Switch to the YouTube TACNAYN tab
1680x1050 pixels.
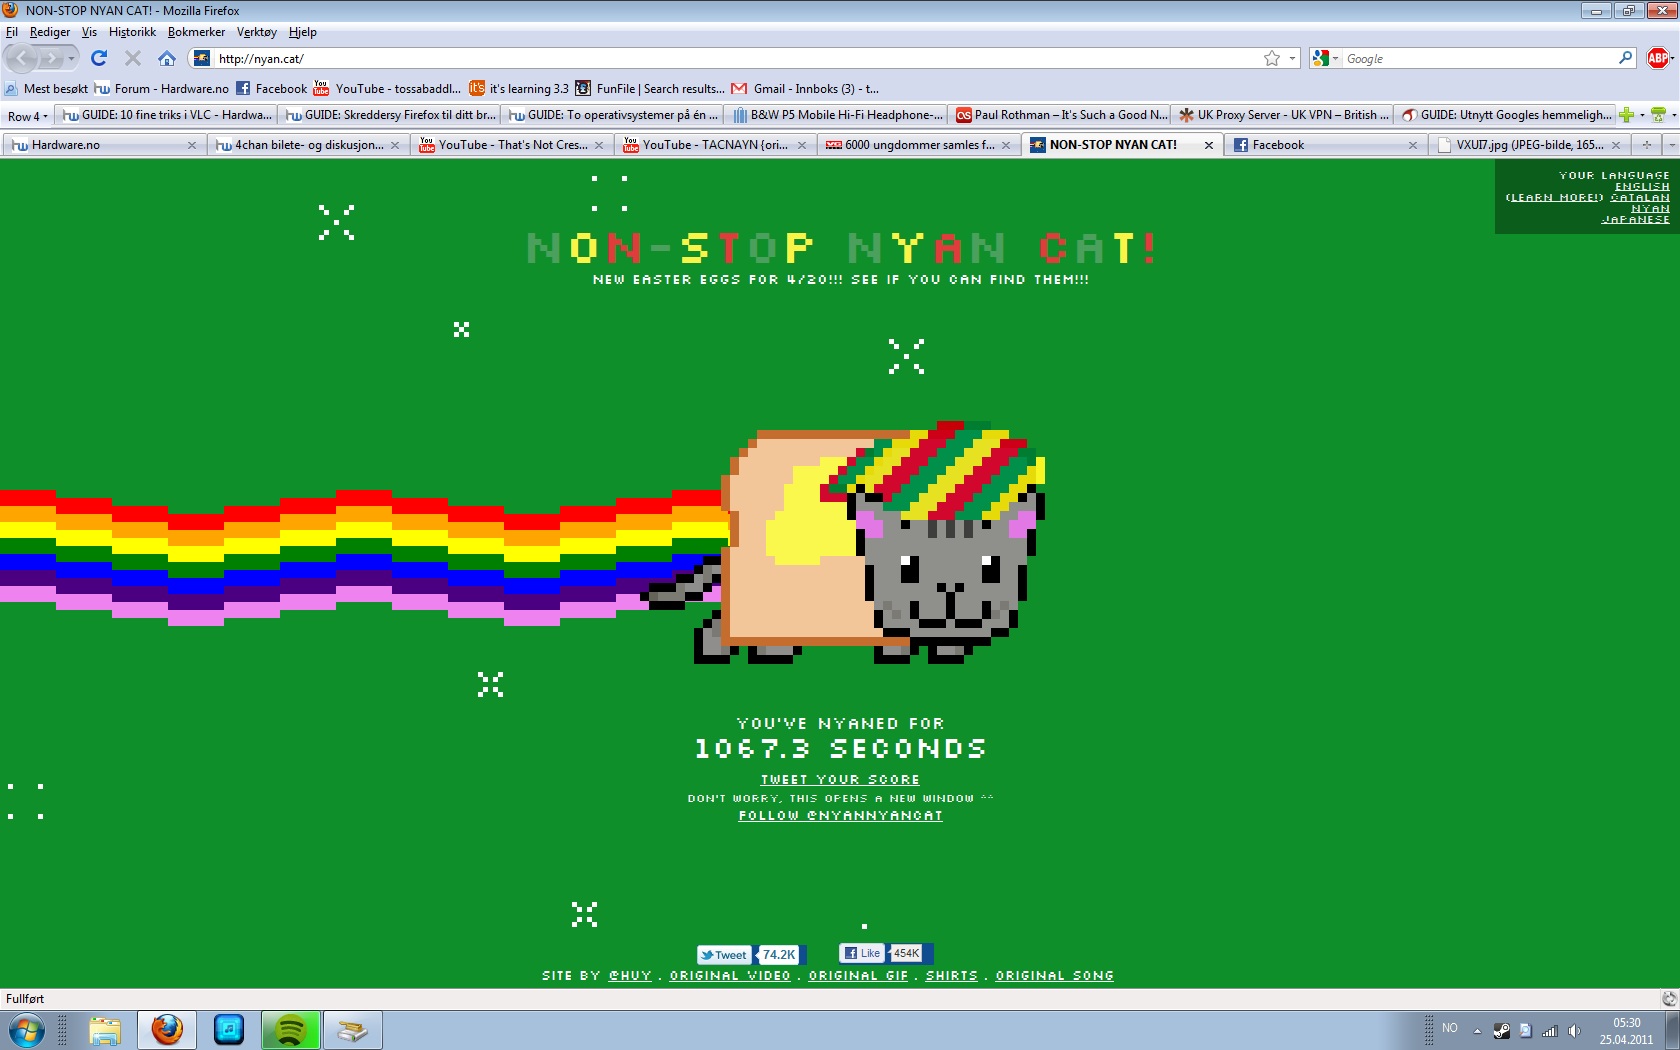pos(714,145)
